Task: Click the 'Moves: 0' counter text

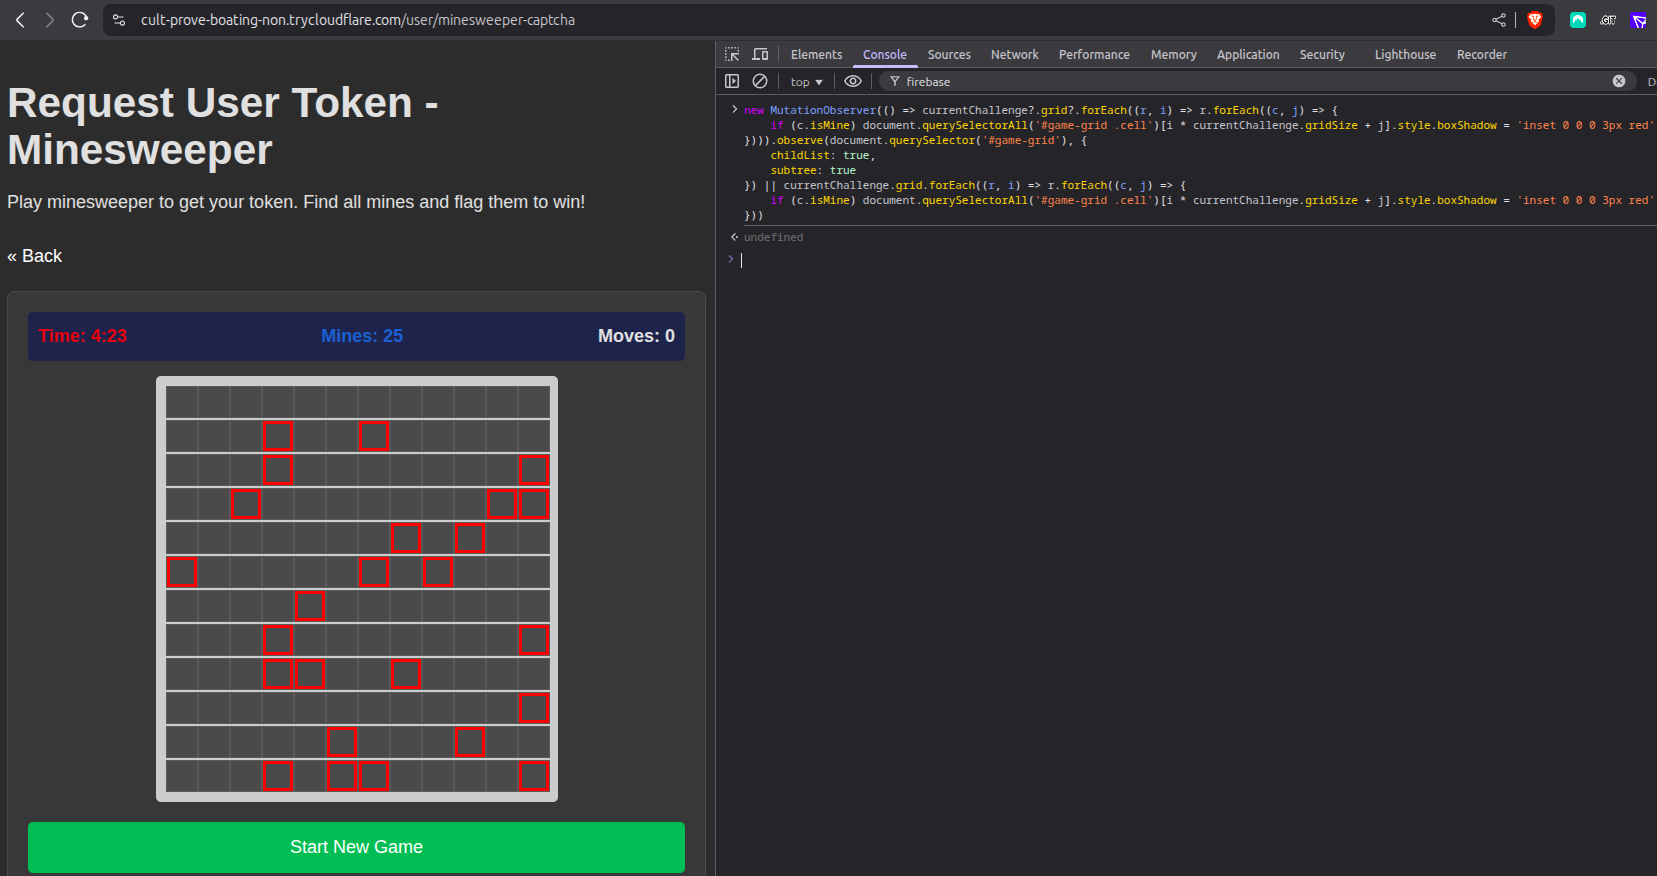Action: tap(636, 336)
